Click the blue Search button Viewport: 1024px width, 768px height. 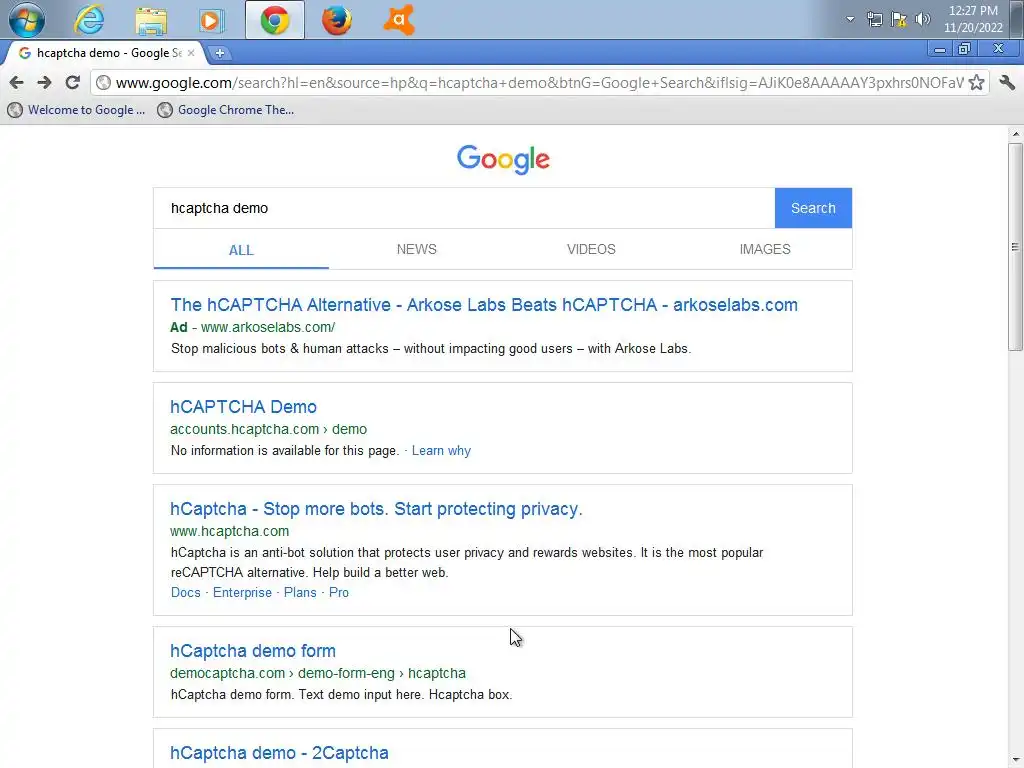813,208
